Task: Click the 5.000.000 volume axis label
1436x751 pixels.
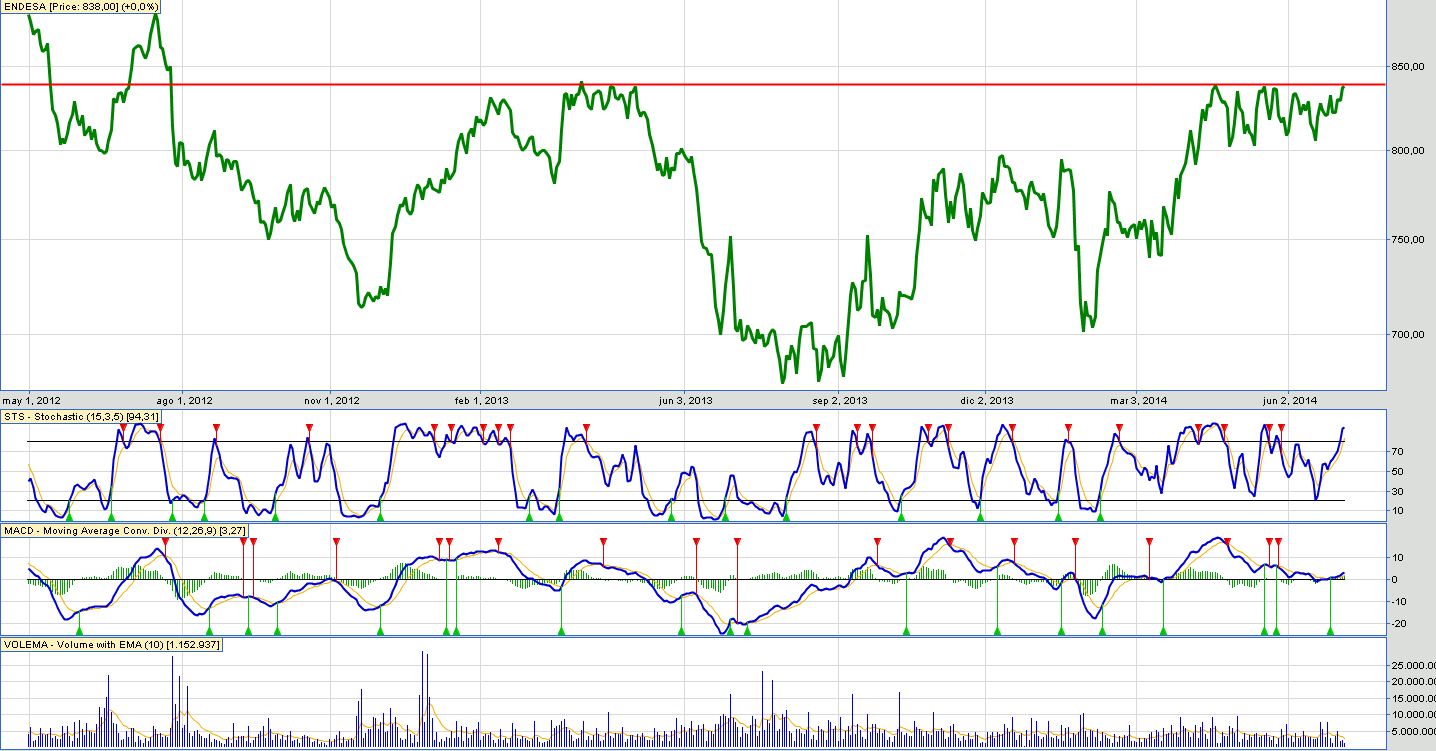Action: tap(1413, 732)
